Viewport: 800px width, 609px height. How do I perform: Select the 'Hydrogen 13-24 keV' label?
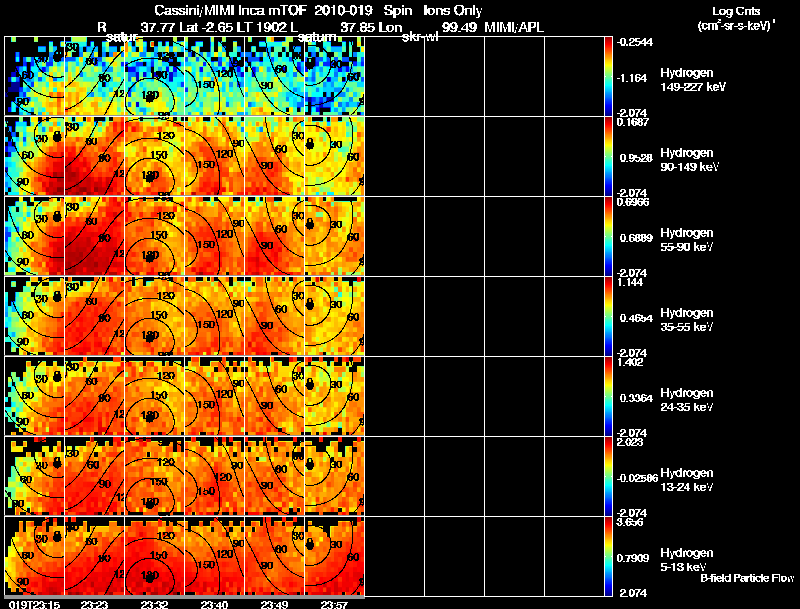687,480
